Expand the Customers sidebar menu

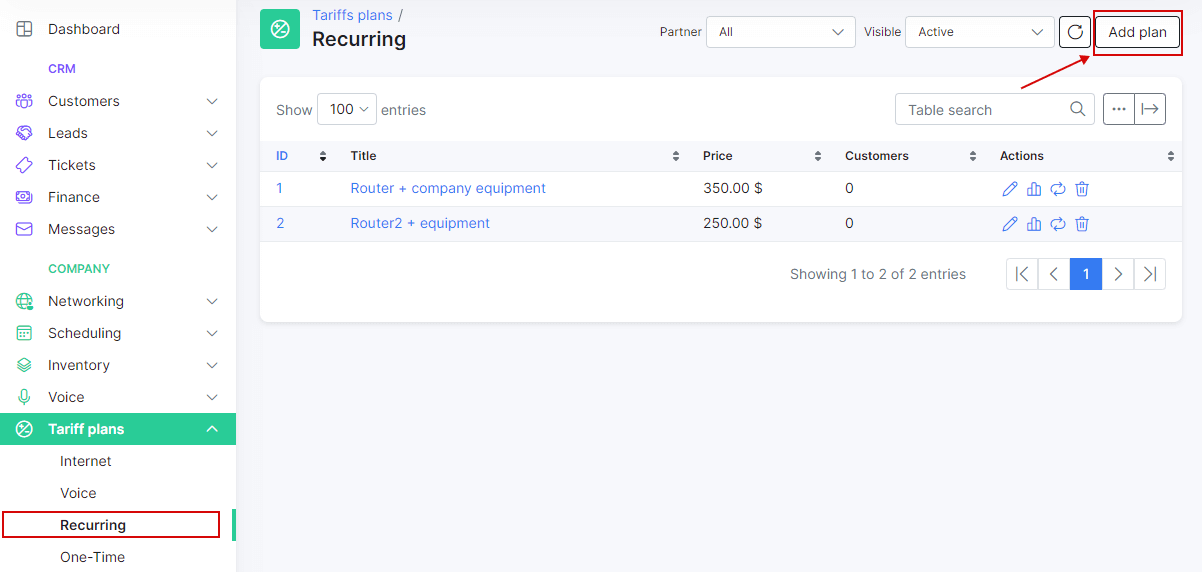point(118,101)
